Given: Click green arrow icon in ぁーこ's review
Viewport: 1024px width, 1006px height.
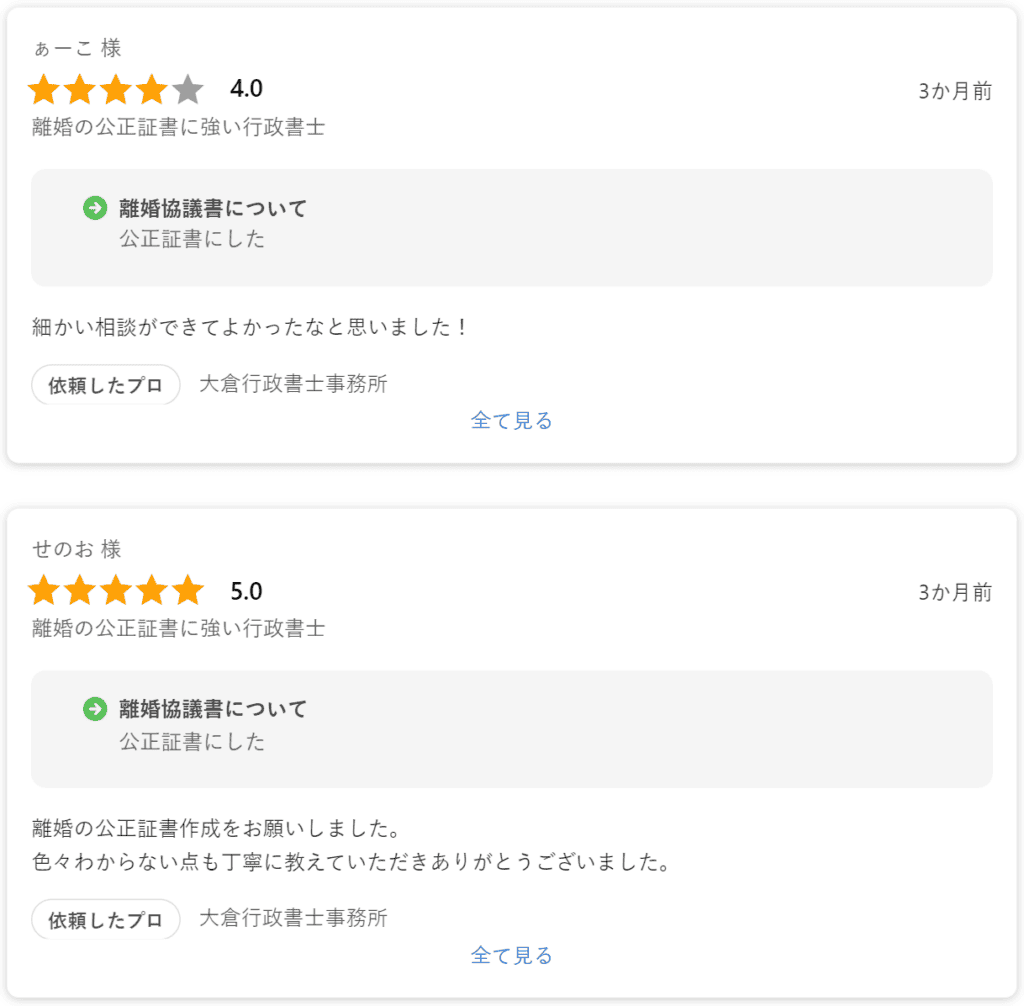Looking at the screenshot, I should [x=95, y=208].
